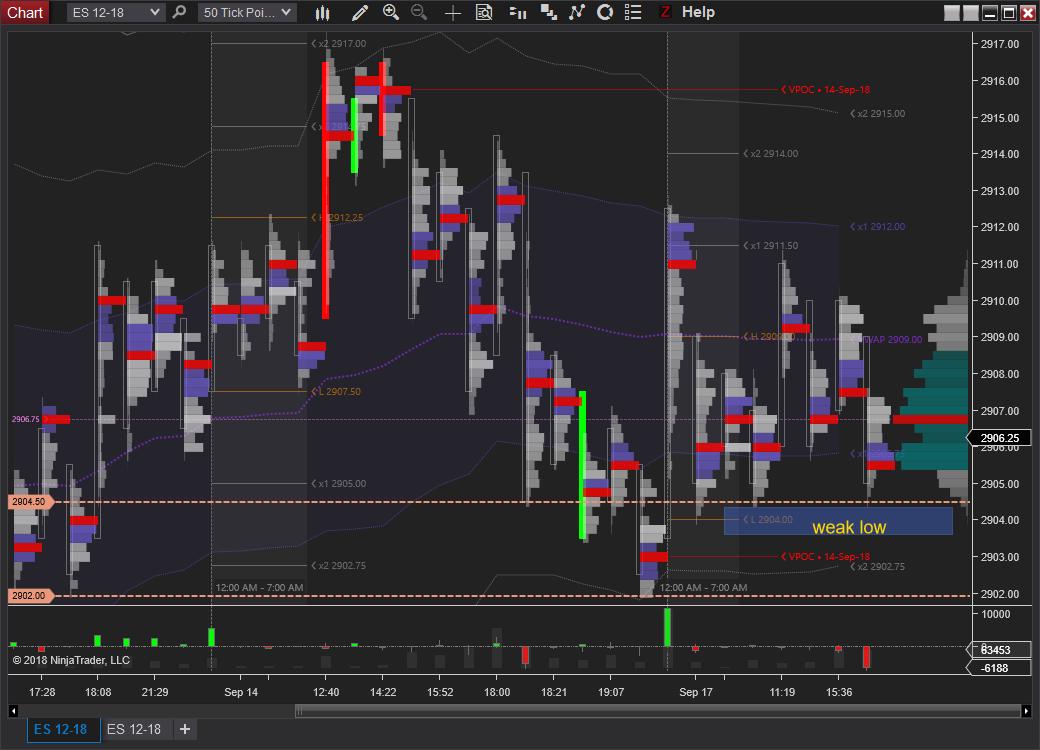1040x750 pixels.
Task: Select the crosshair cursor icon
Action: 452,13
